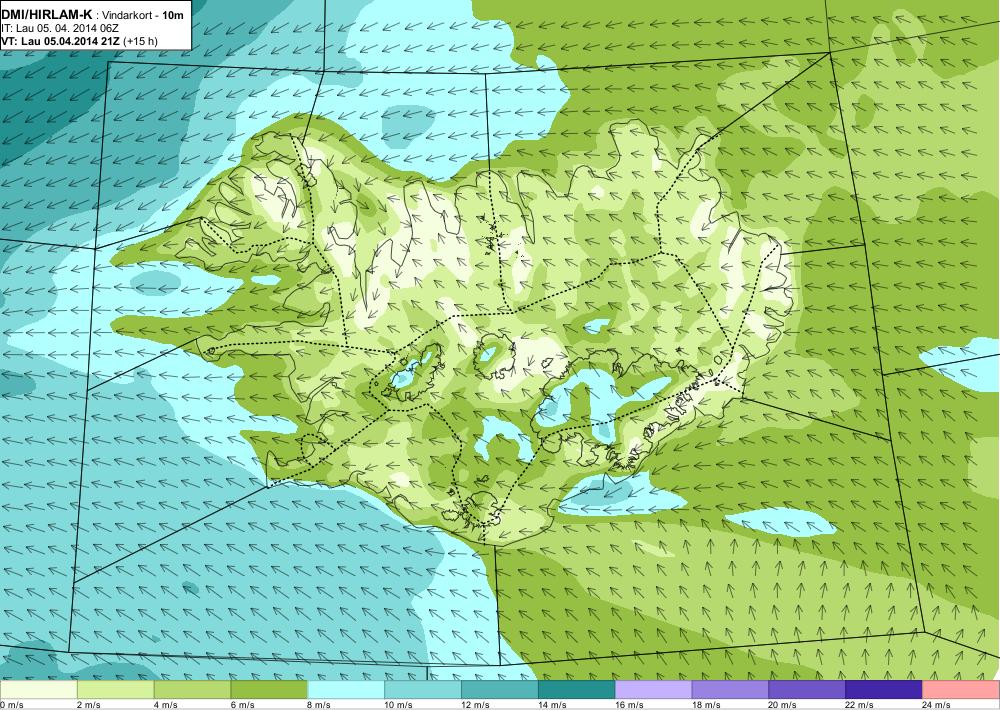Image resolution: width=1000 pixels, height=710 pixels.
Task: Click the 22–24 m/s dark indigo legend swatch
Action: click(884, 690)
